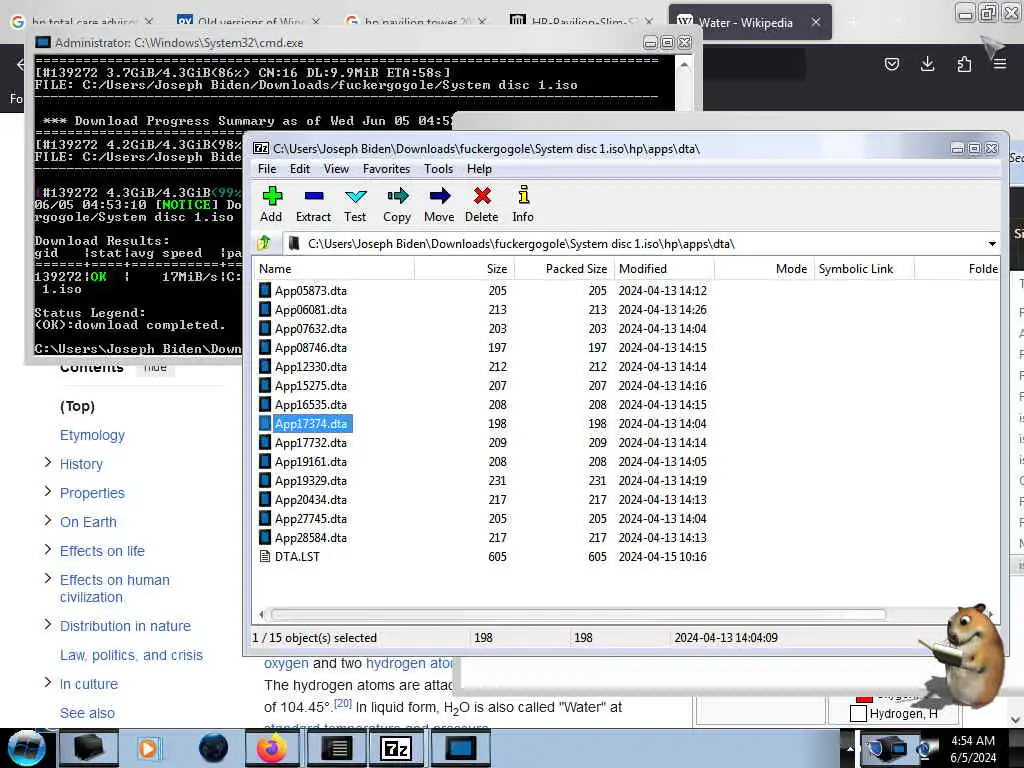Viewport: 1024px width, 768px height.
Task: Show hidden system tray icons arrow
Action: (x=850, y=748)
